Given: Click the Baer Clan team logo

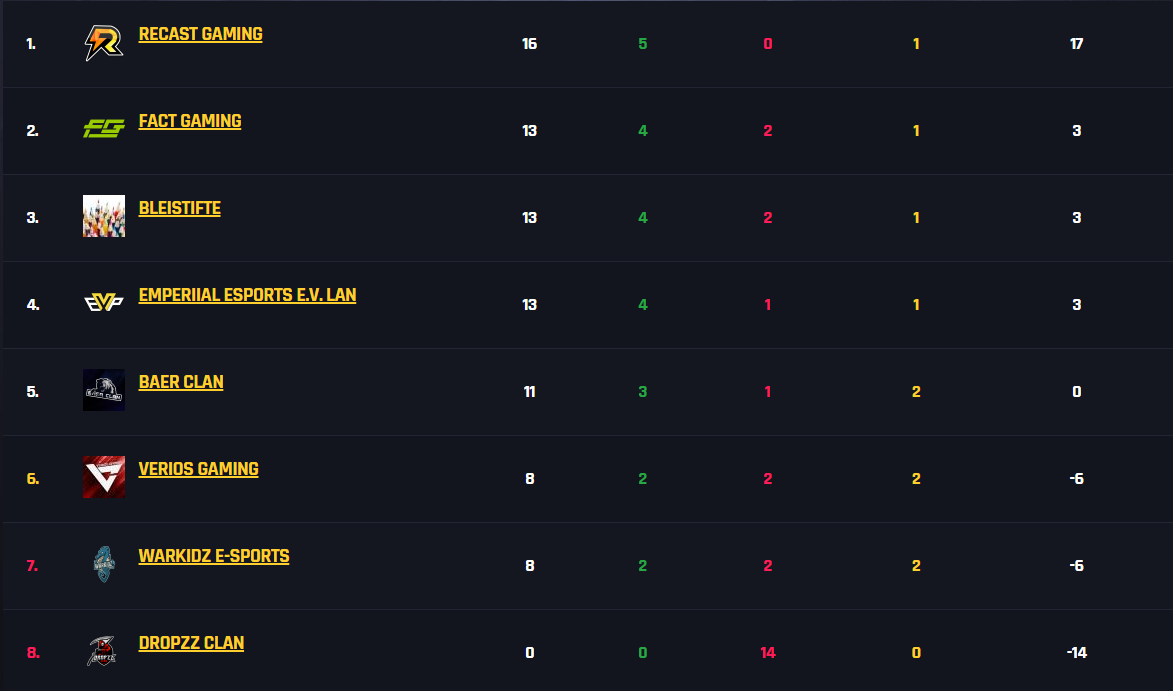Looking at the screenshot, I should click(x=104, y=390).
